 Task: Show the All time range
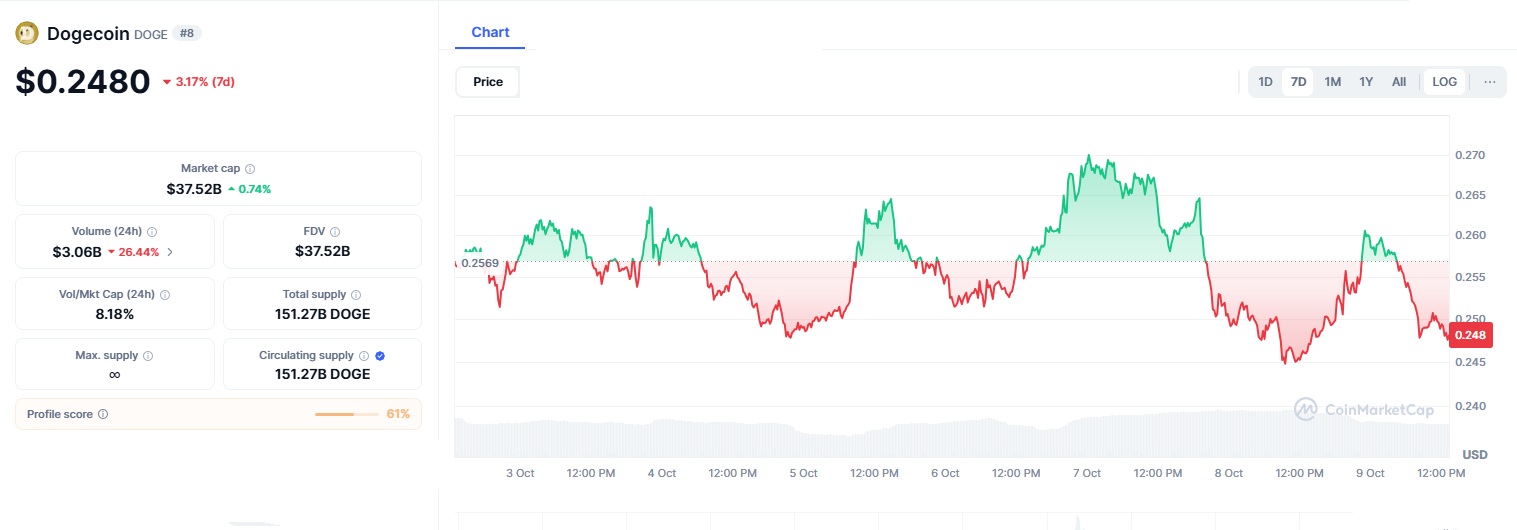tap(1399, 82)
